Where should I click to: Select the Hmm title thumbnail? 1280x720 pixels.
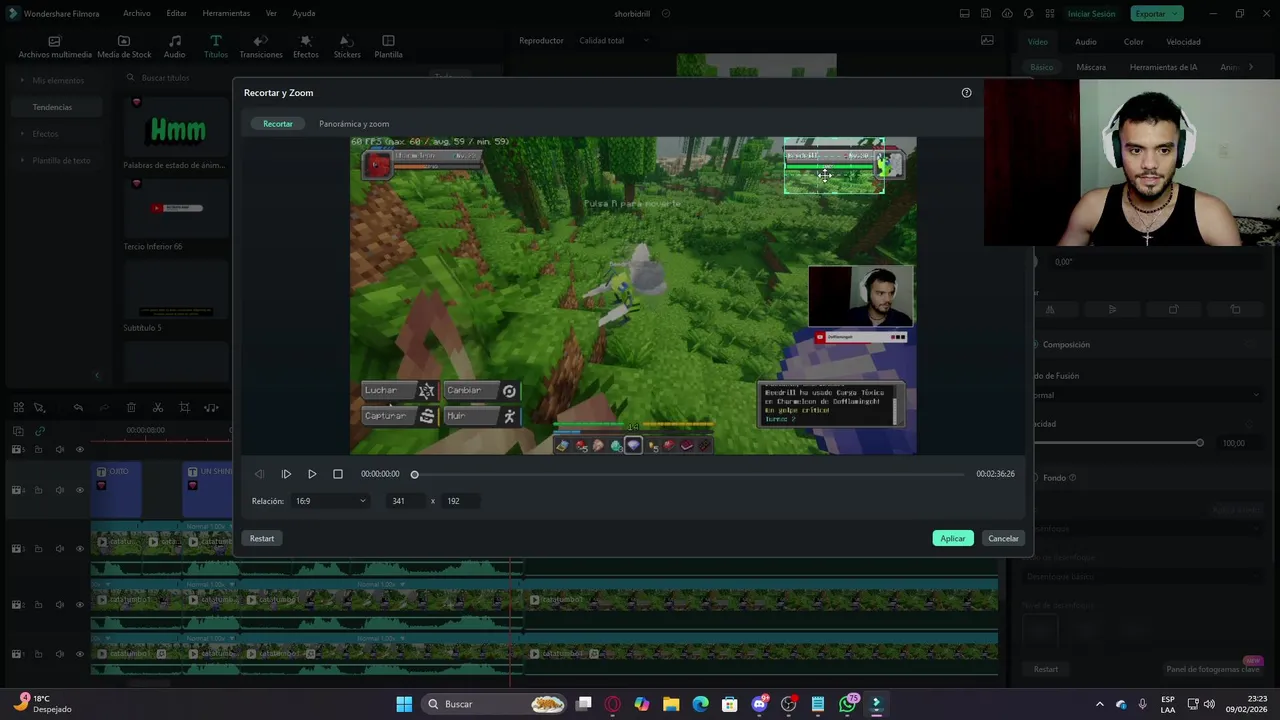tap(177, 129)
